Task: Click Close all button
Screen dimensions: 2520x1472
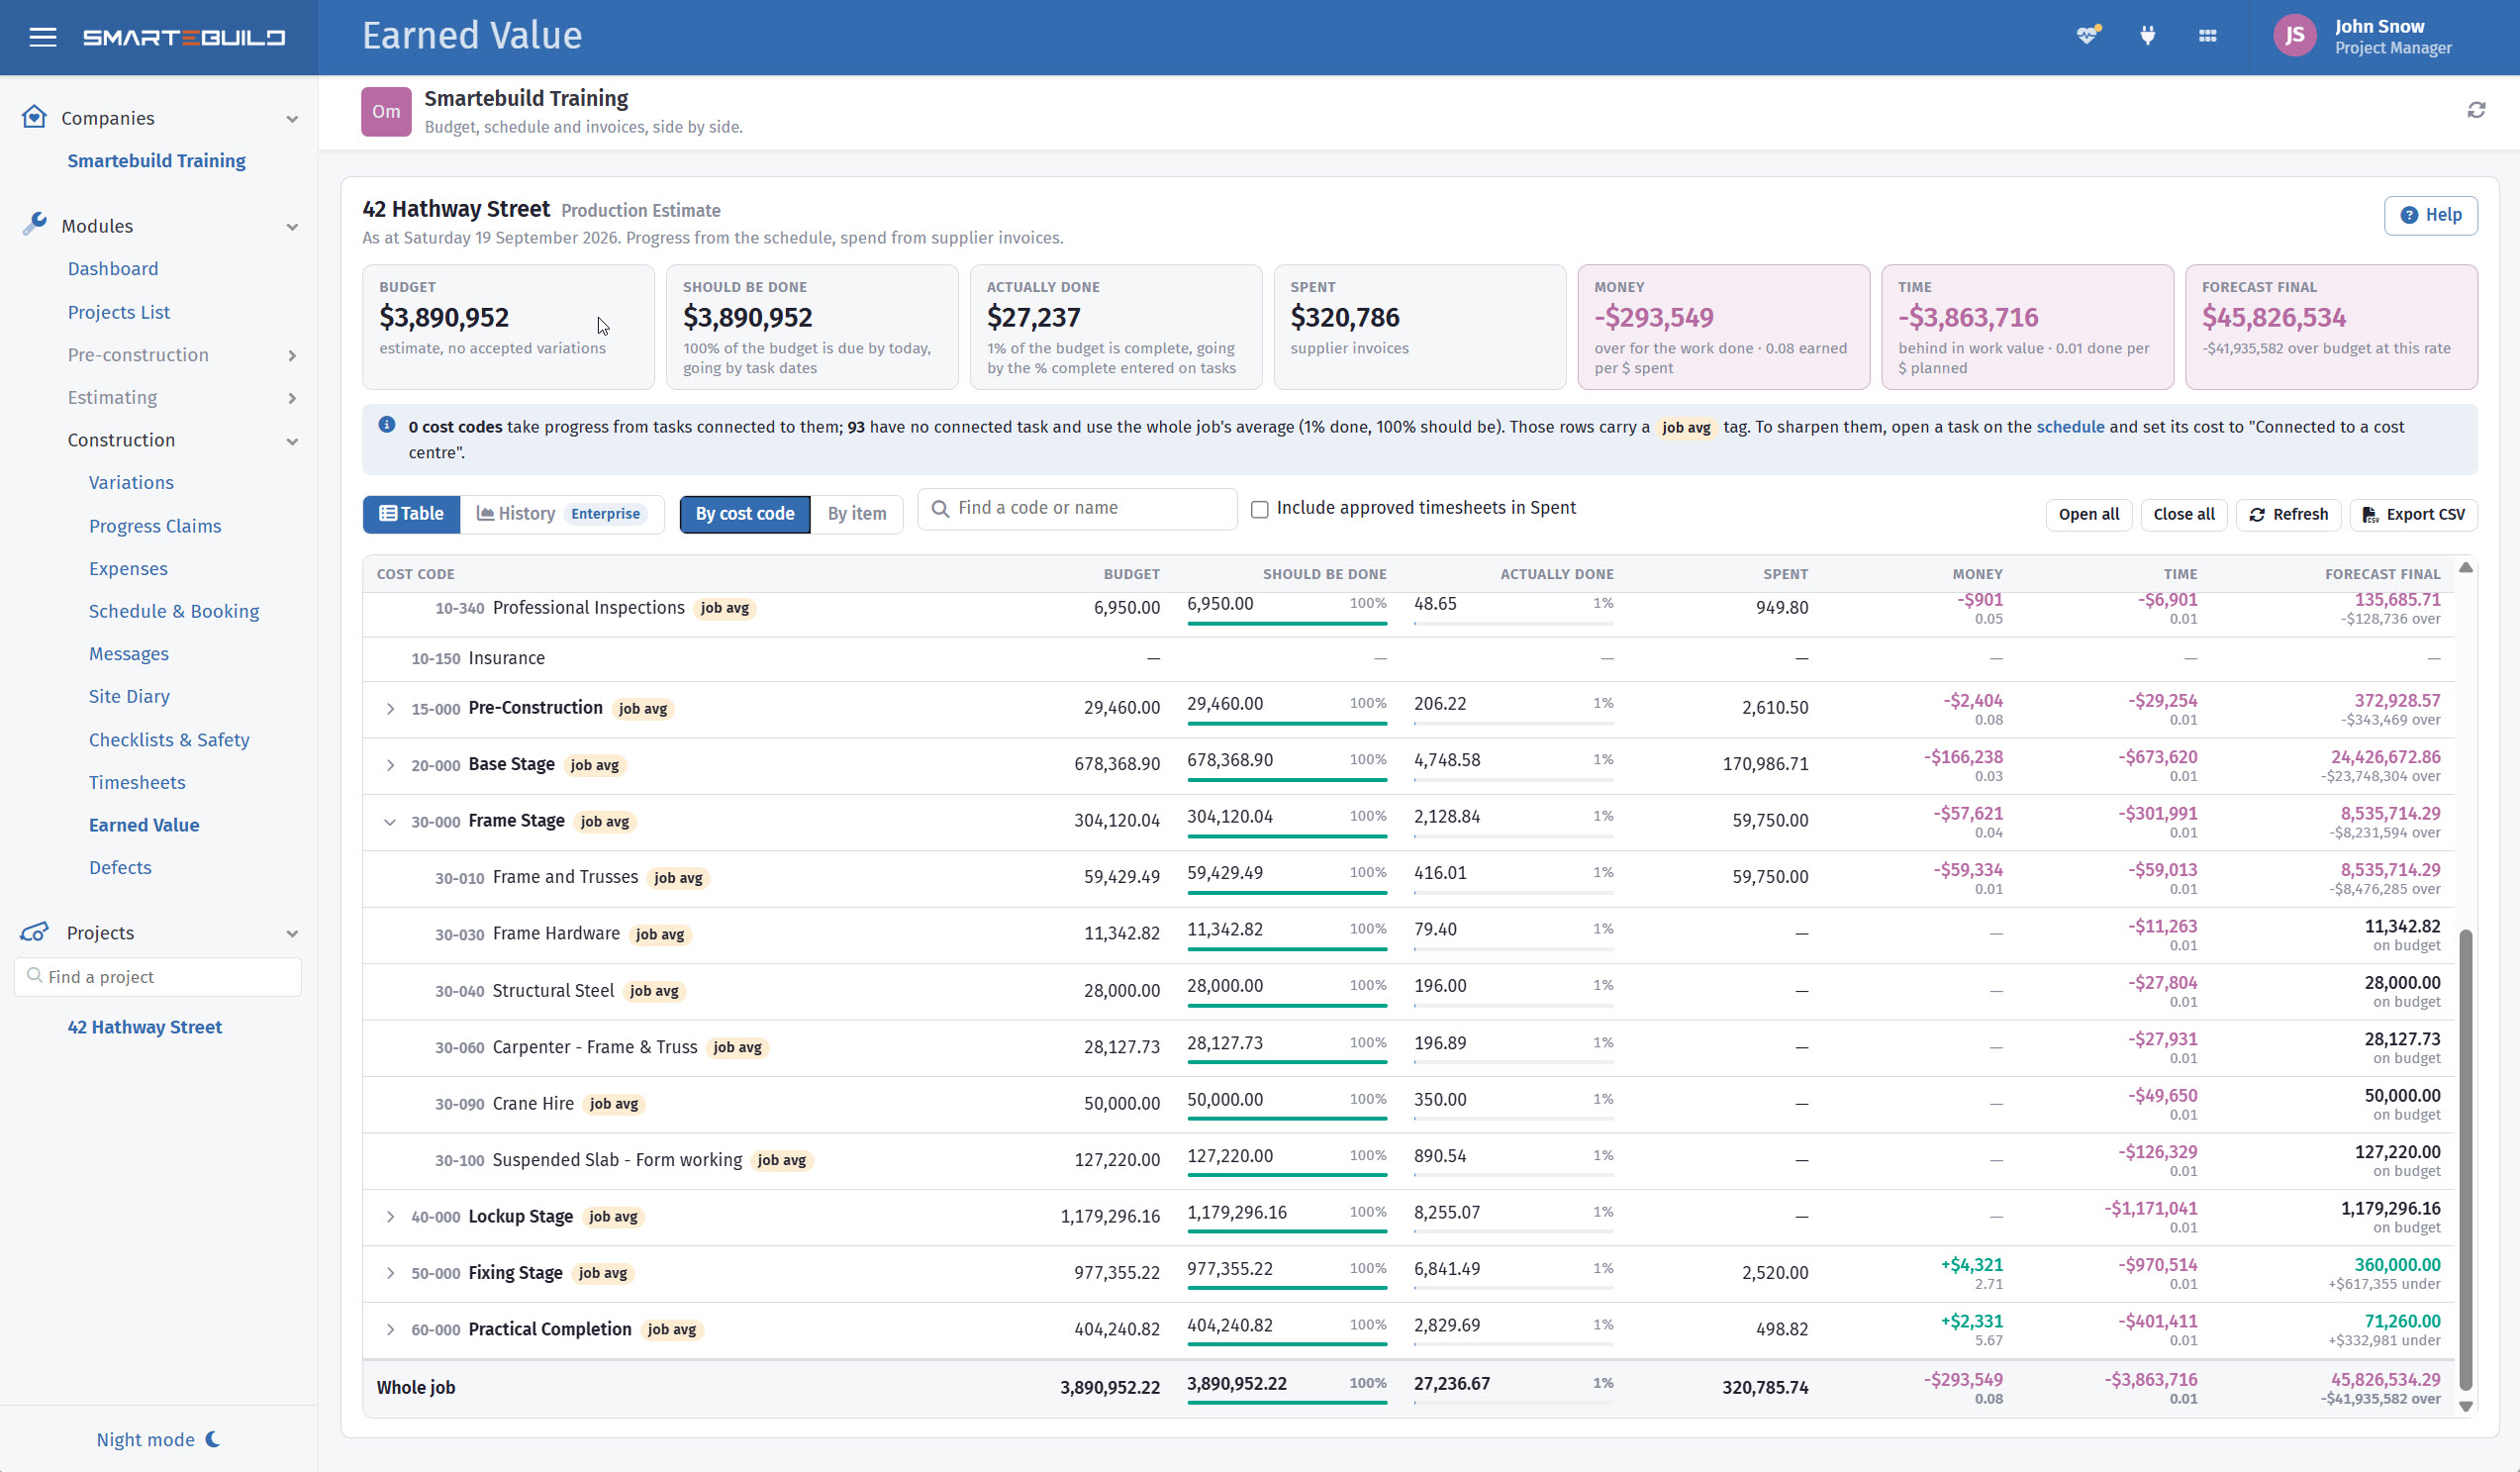Action: 2183,514
